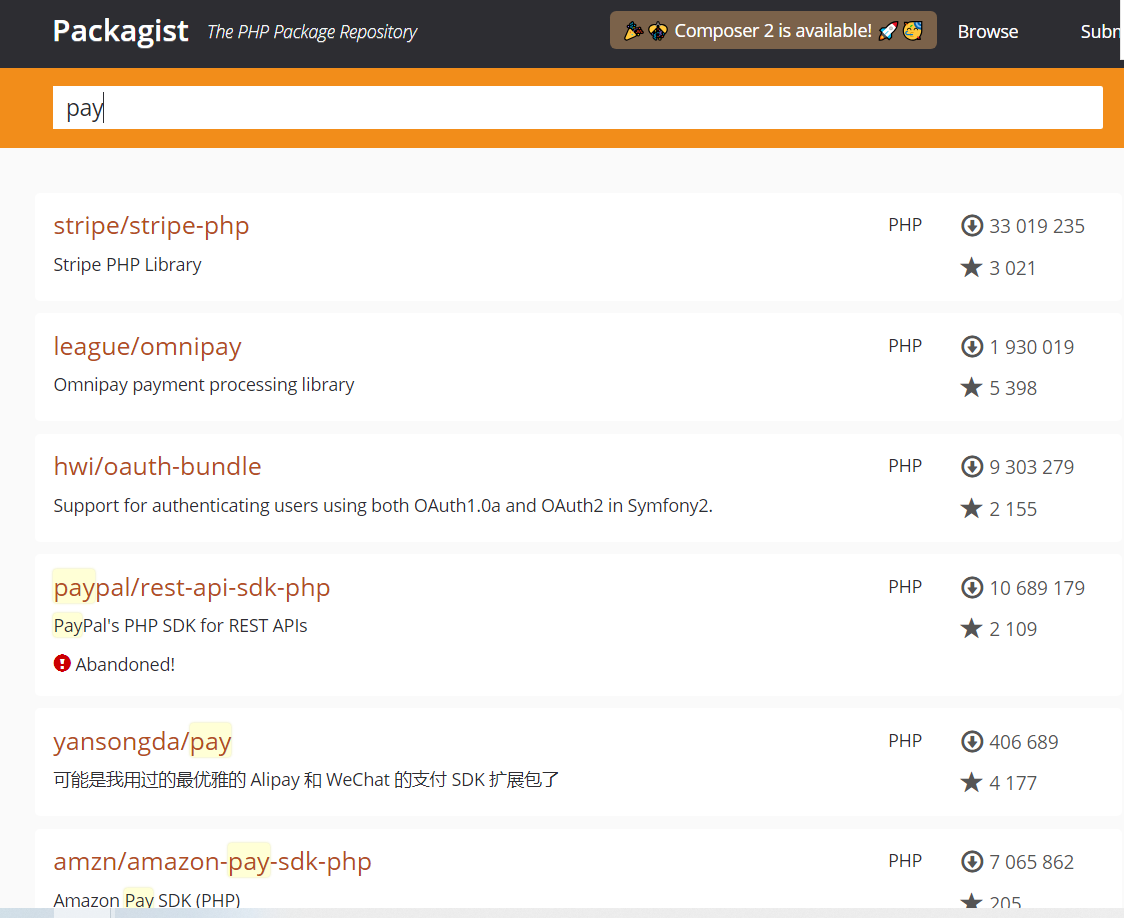Click the PHP label on stripe/stripe-php row
Viewport: 1124px width, 918px height.
click(x=905, y=225)
